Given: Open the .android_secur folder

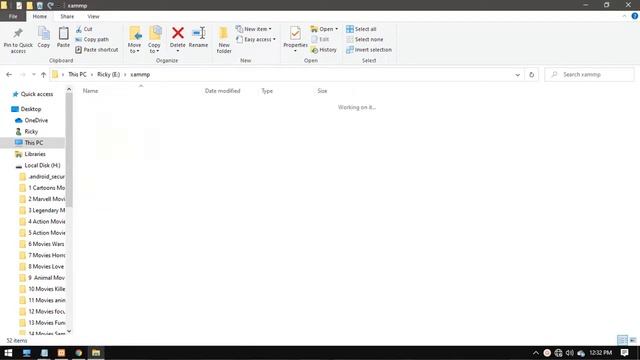Looking at the screenshot, I should pyautogui.click(x=42, y=176).
